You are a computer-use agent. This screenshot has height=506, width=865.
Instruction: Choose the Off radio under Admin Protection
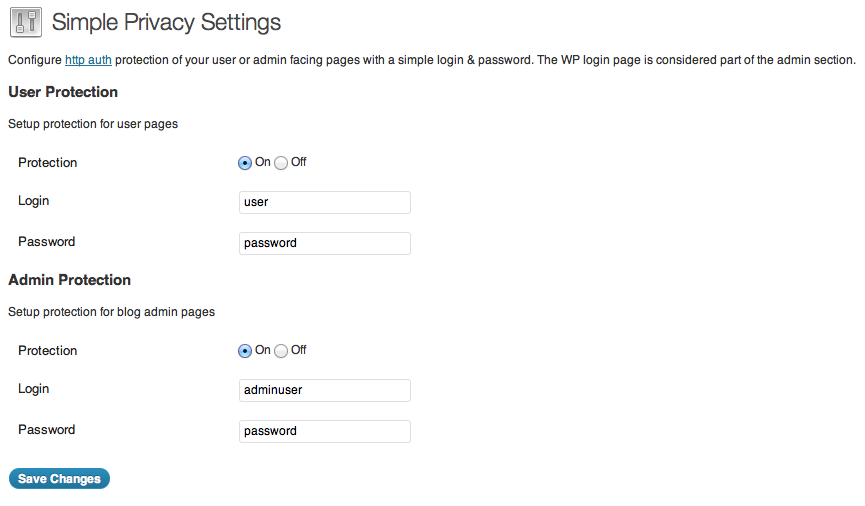(281, 351)
